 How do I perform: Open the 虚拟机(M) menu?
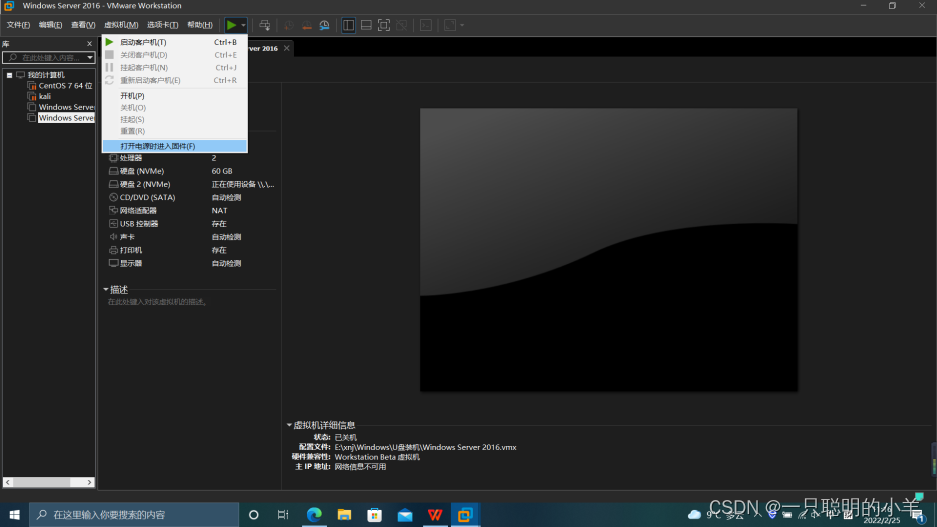(121, 25)
